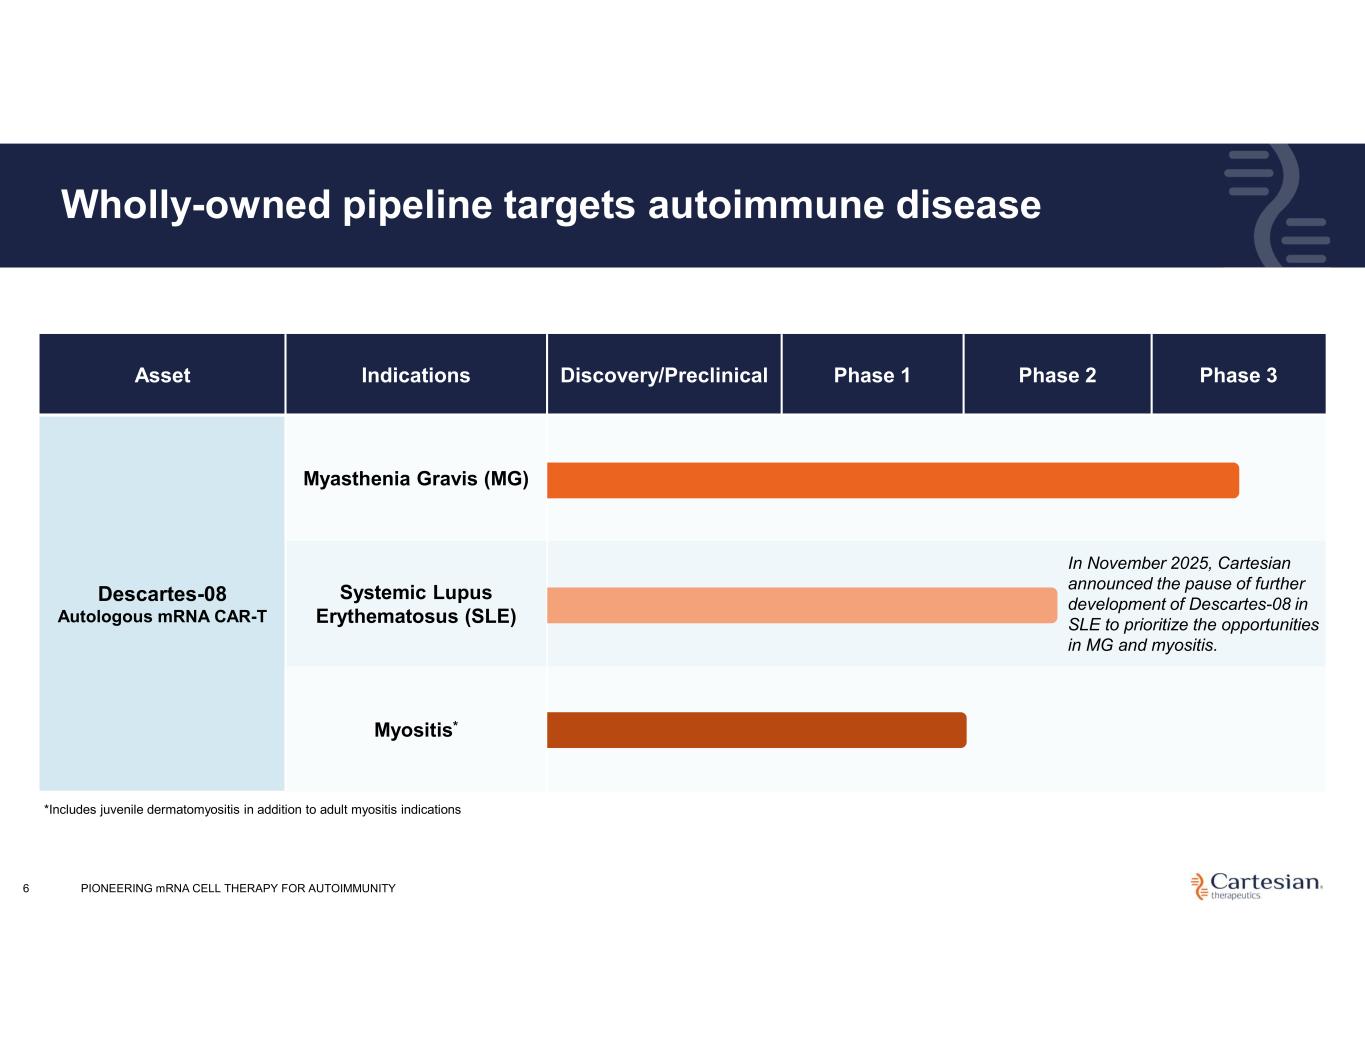This screenshot has width=1365, height=1055.
Task: Select the Descartes-08 asset cell text
Action: click(x=162, y=604)
